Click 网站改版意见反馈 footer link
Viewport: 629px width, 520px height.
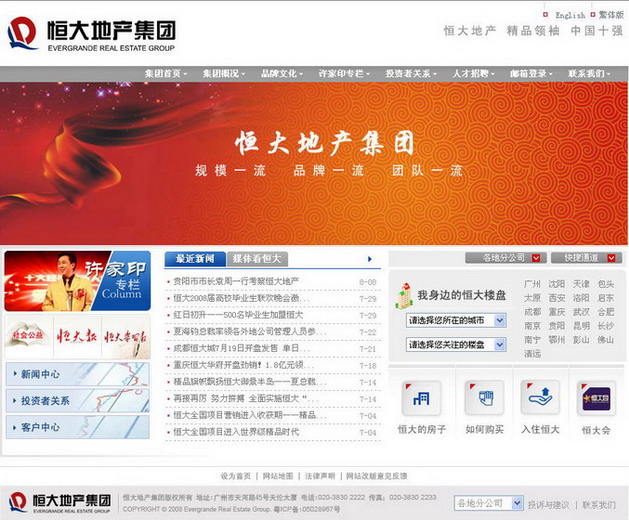(x=377, y=476)
